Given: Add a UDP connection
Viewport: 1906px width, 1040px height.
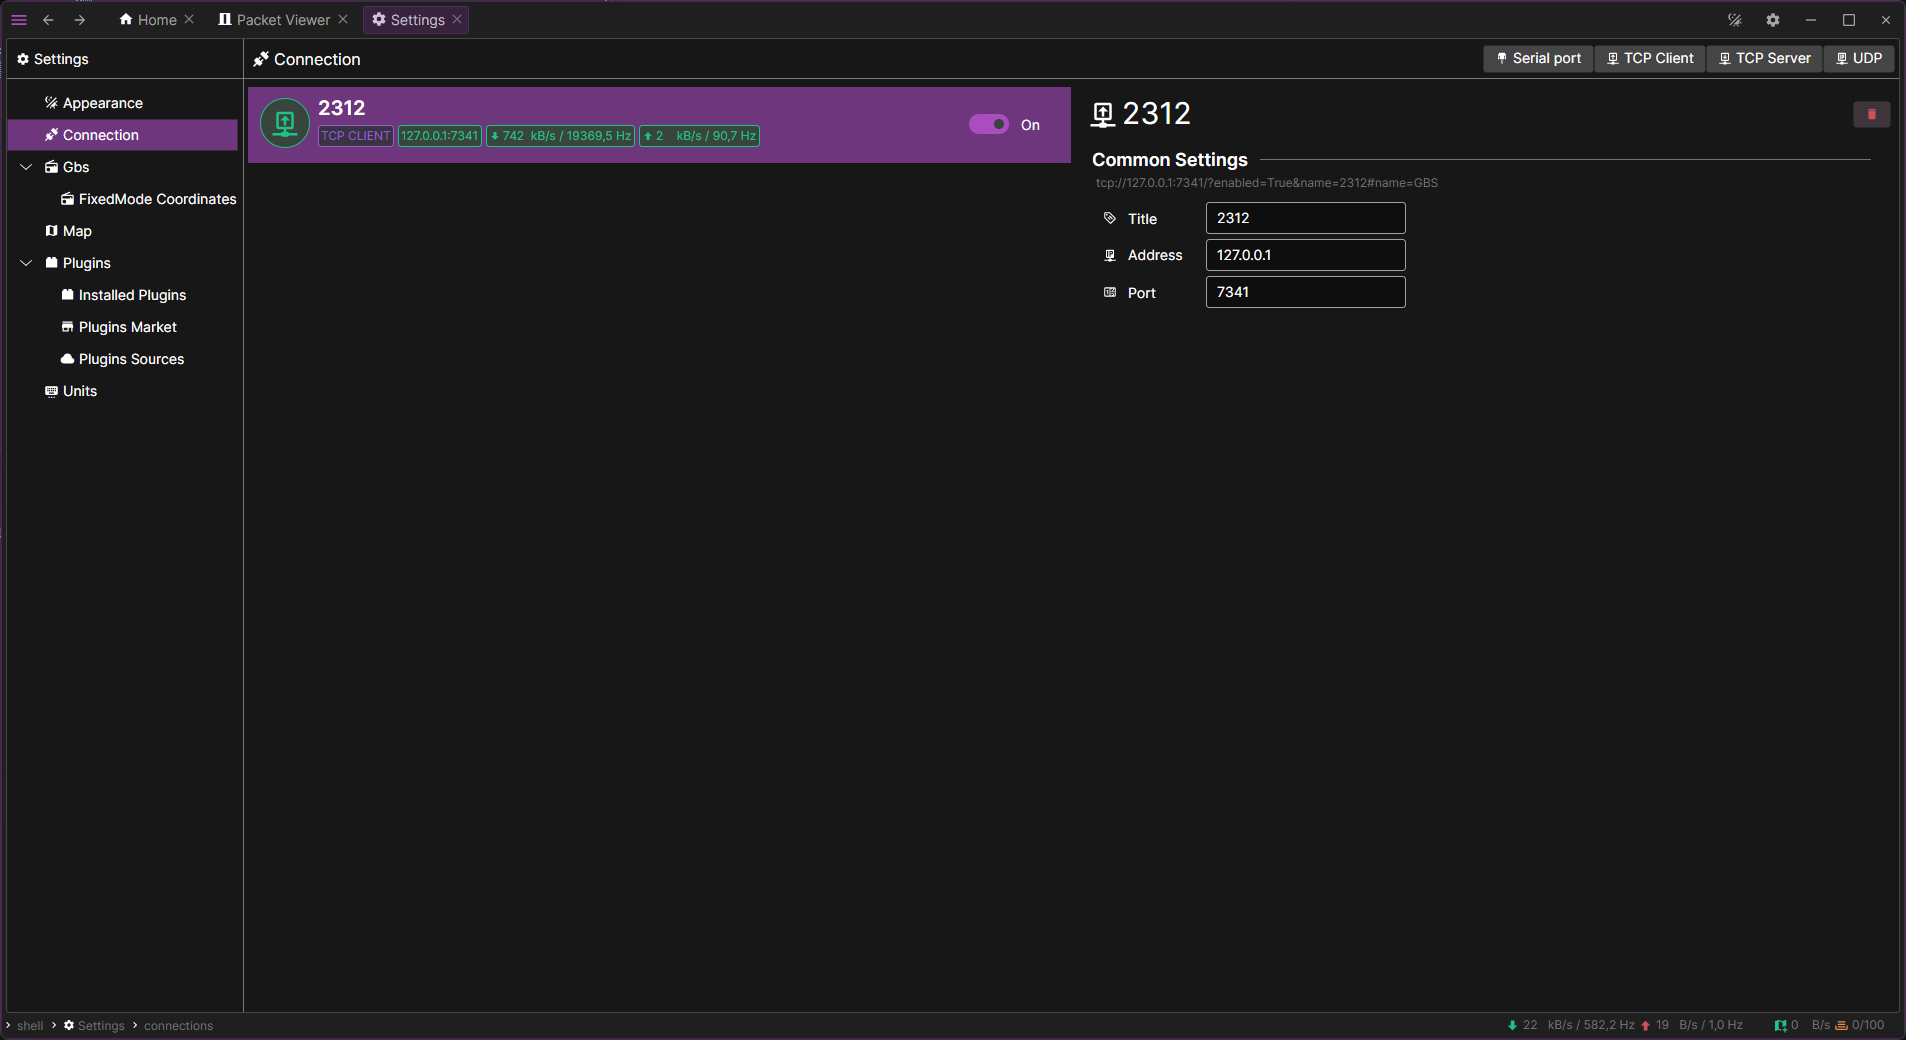Looking at the screenshot, I should pos(1859,59).
